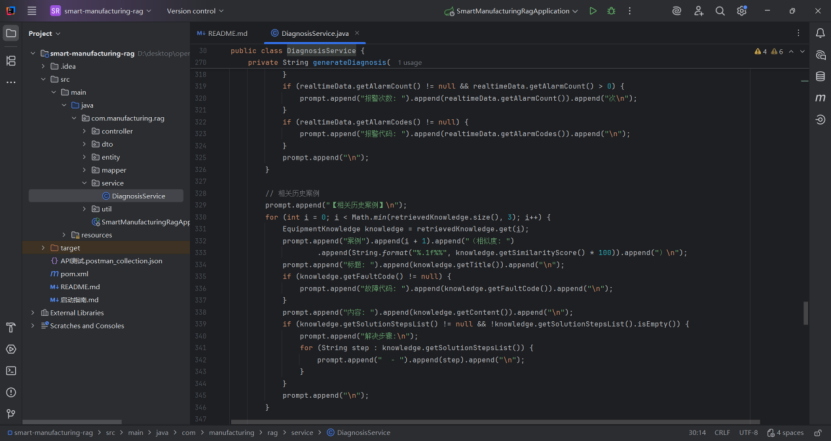Open the Notifications bell panel
The height and width of the screenshot is (442, 831).
point(820,33)
